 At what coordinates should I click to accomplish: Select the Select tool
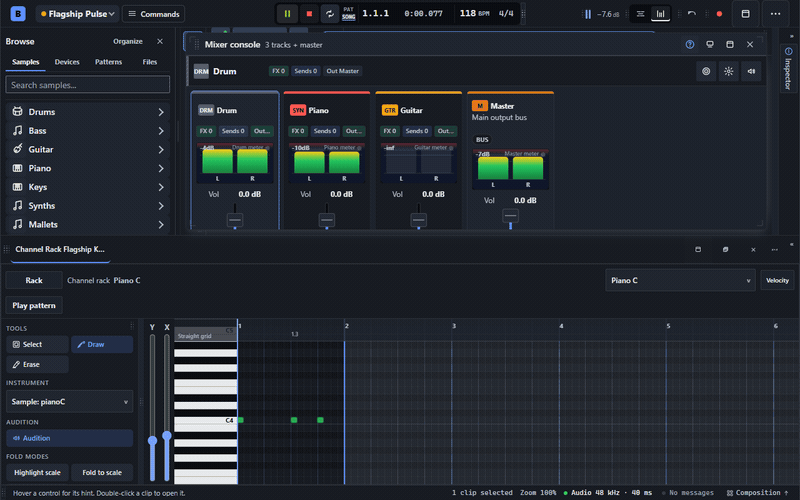pos(37,344)
